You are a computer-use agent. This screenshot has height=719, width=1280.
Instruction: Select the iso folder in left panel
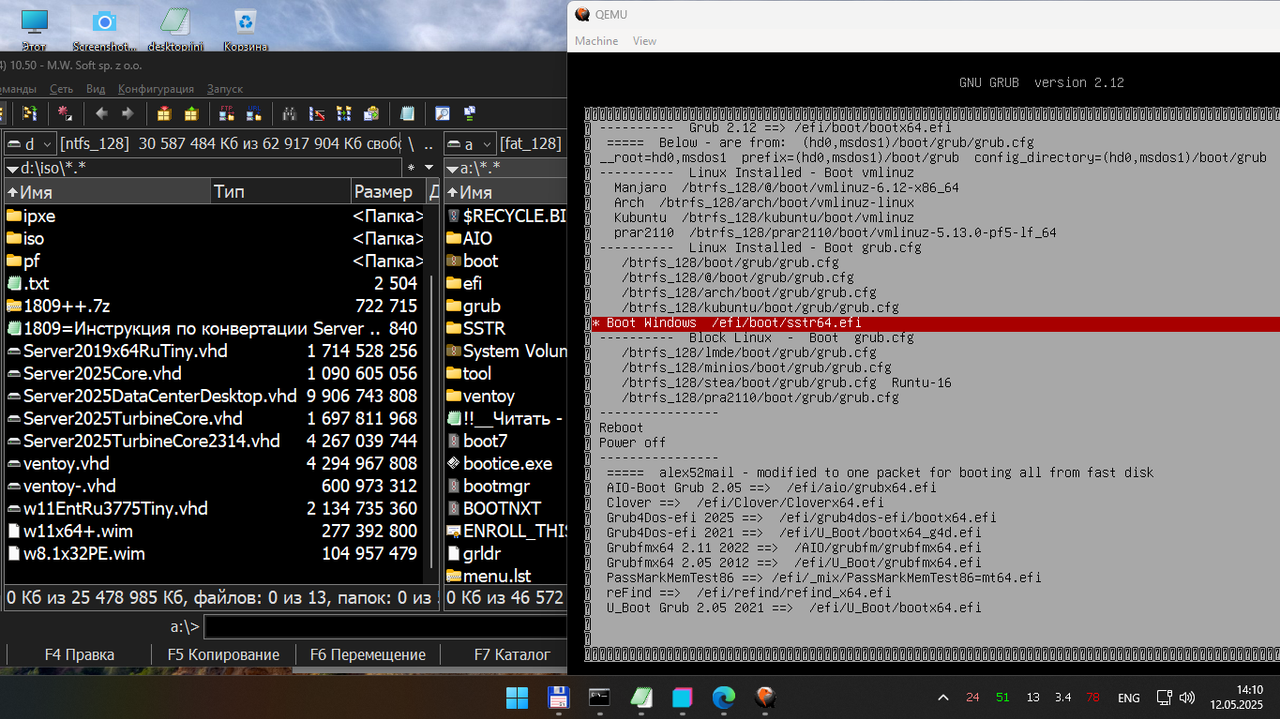coord(214,238)
